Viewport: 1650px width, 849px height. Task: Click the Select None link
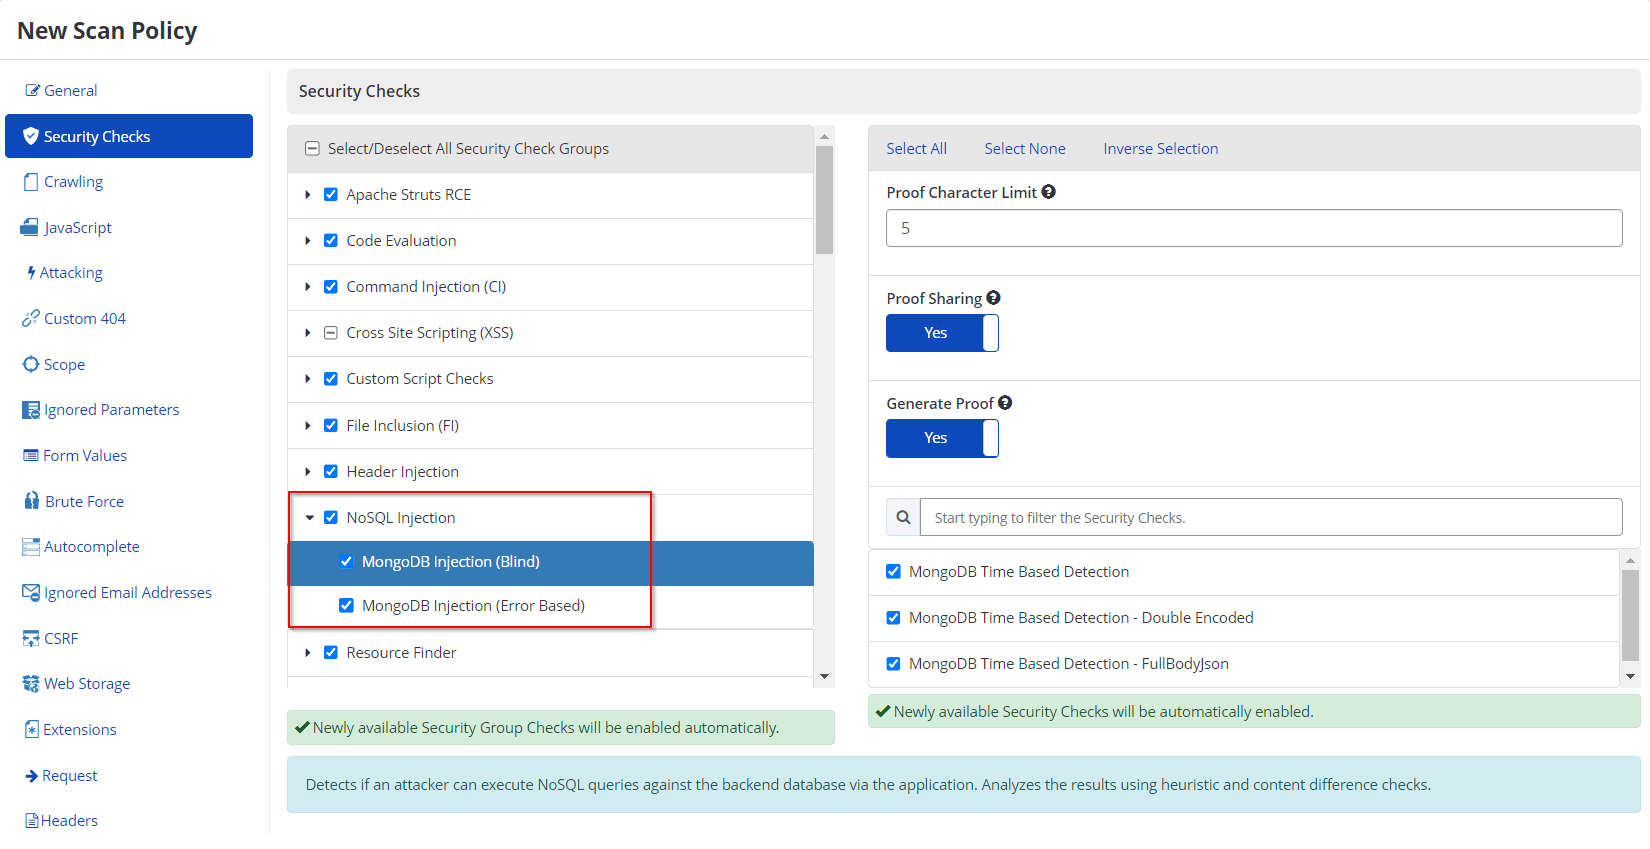click(x=1024, y=149)
